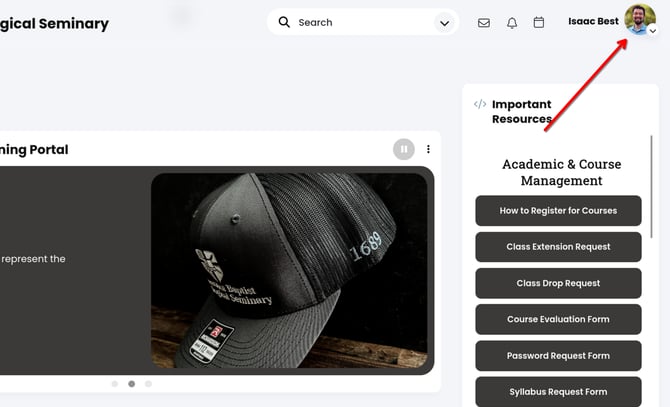
Task: Open the three-dot menu on the portal card
Action: pos(428,150)
